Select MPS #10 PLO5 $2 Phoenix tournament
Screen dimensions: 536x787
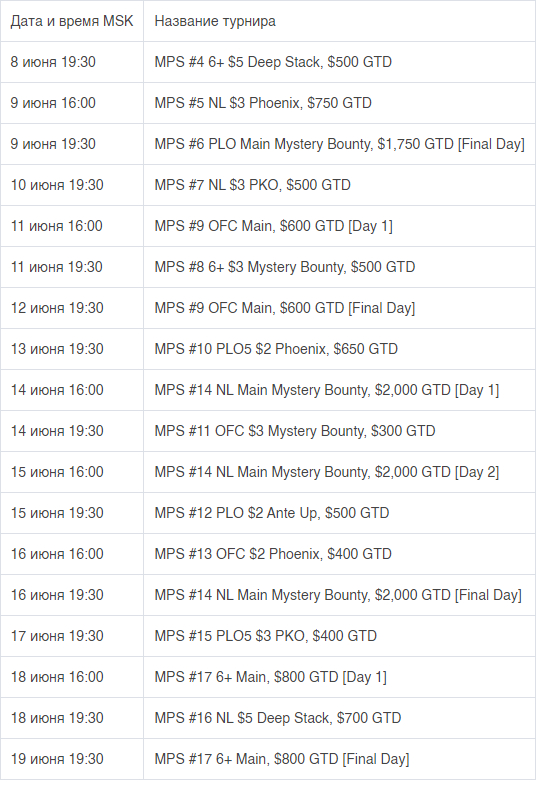276,349
